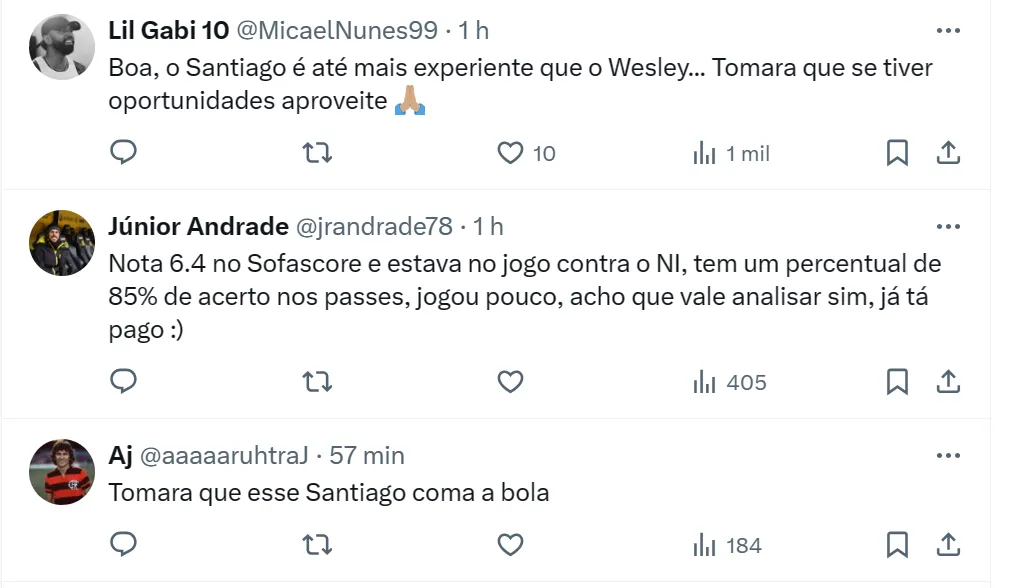Open the @MicaelNunes99 profile handle
1022x588 pixels.
point(336,30)
